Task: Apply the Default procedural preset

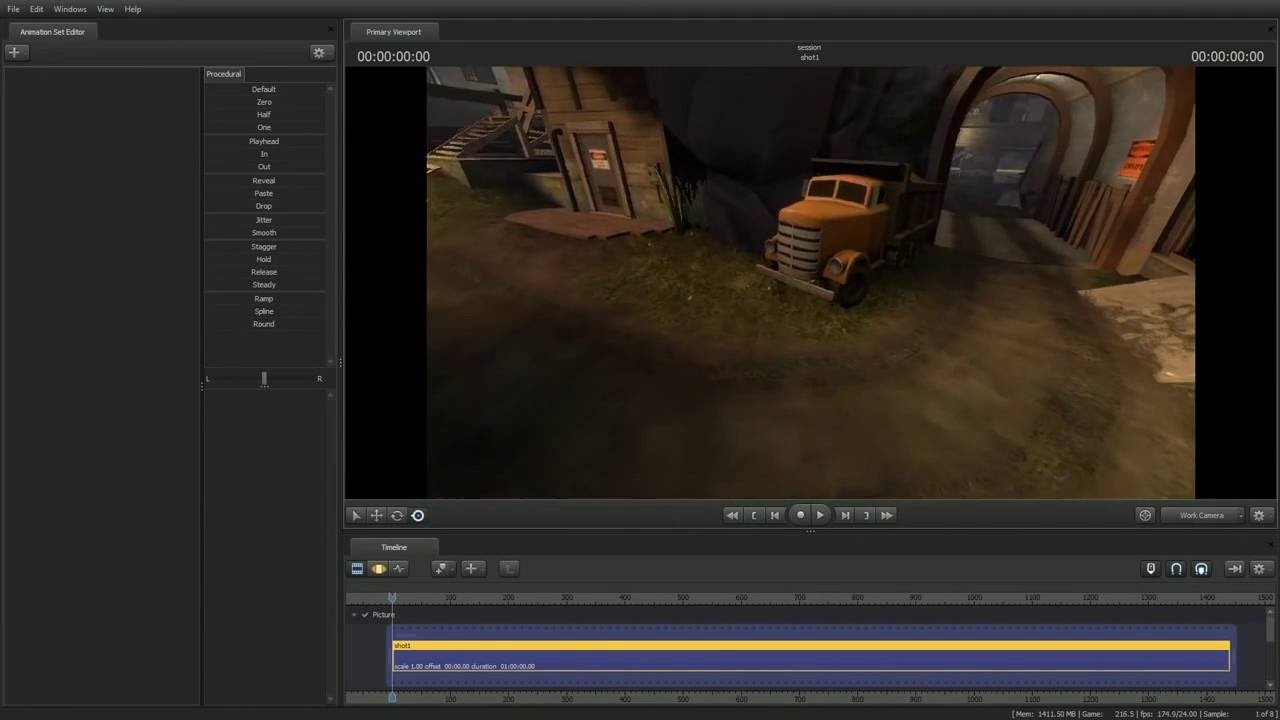Action: (x=264, y=89)
